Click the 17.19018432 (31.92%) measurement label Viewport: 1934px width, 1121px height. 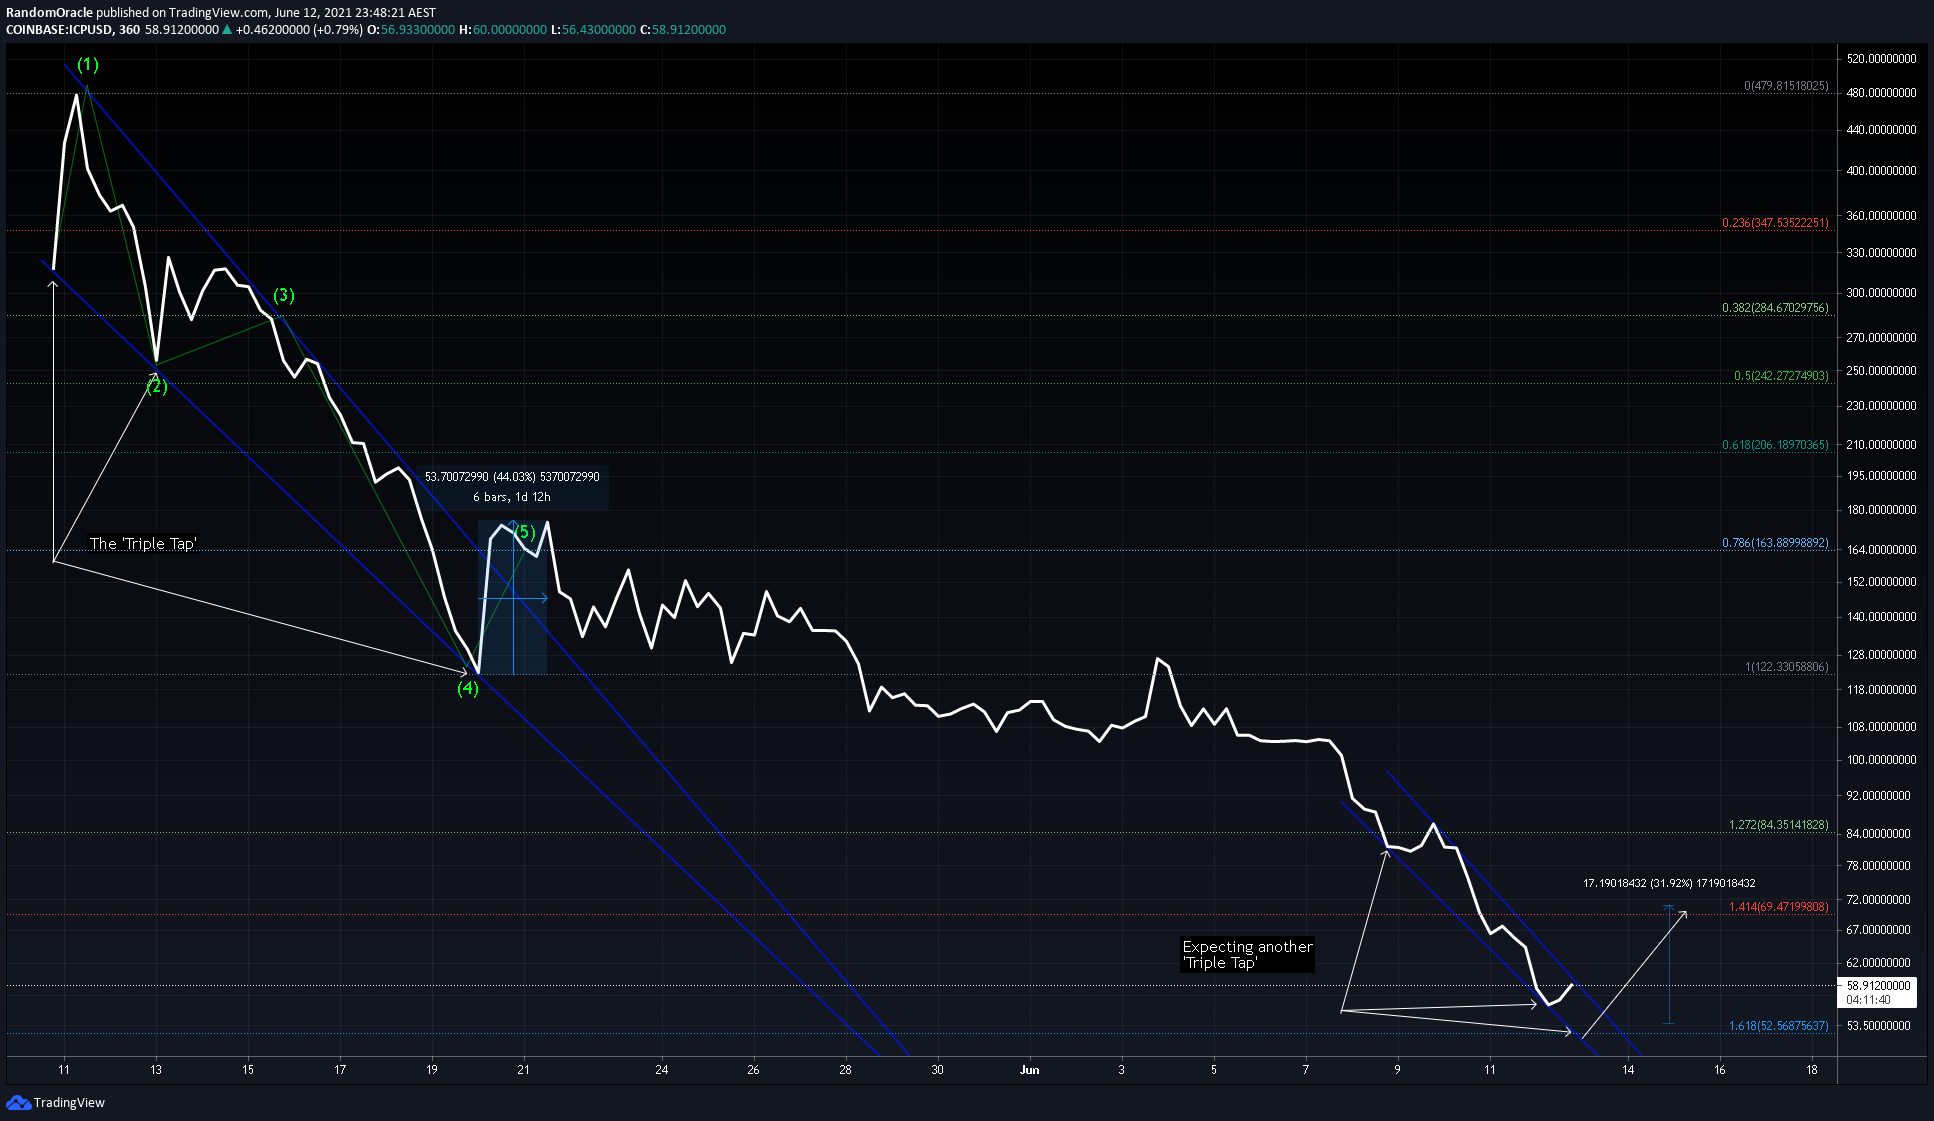tap(1669, 884)
